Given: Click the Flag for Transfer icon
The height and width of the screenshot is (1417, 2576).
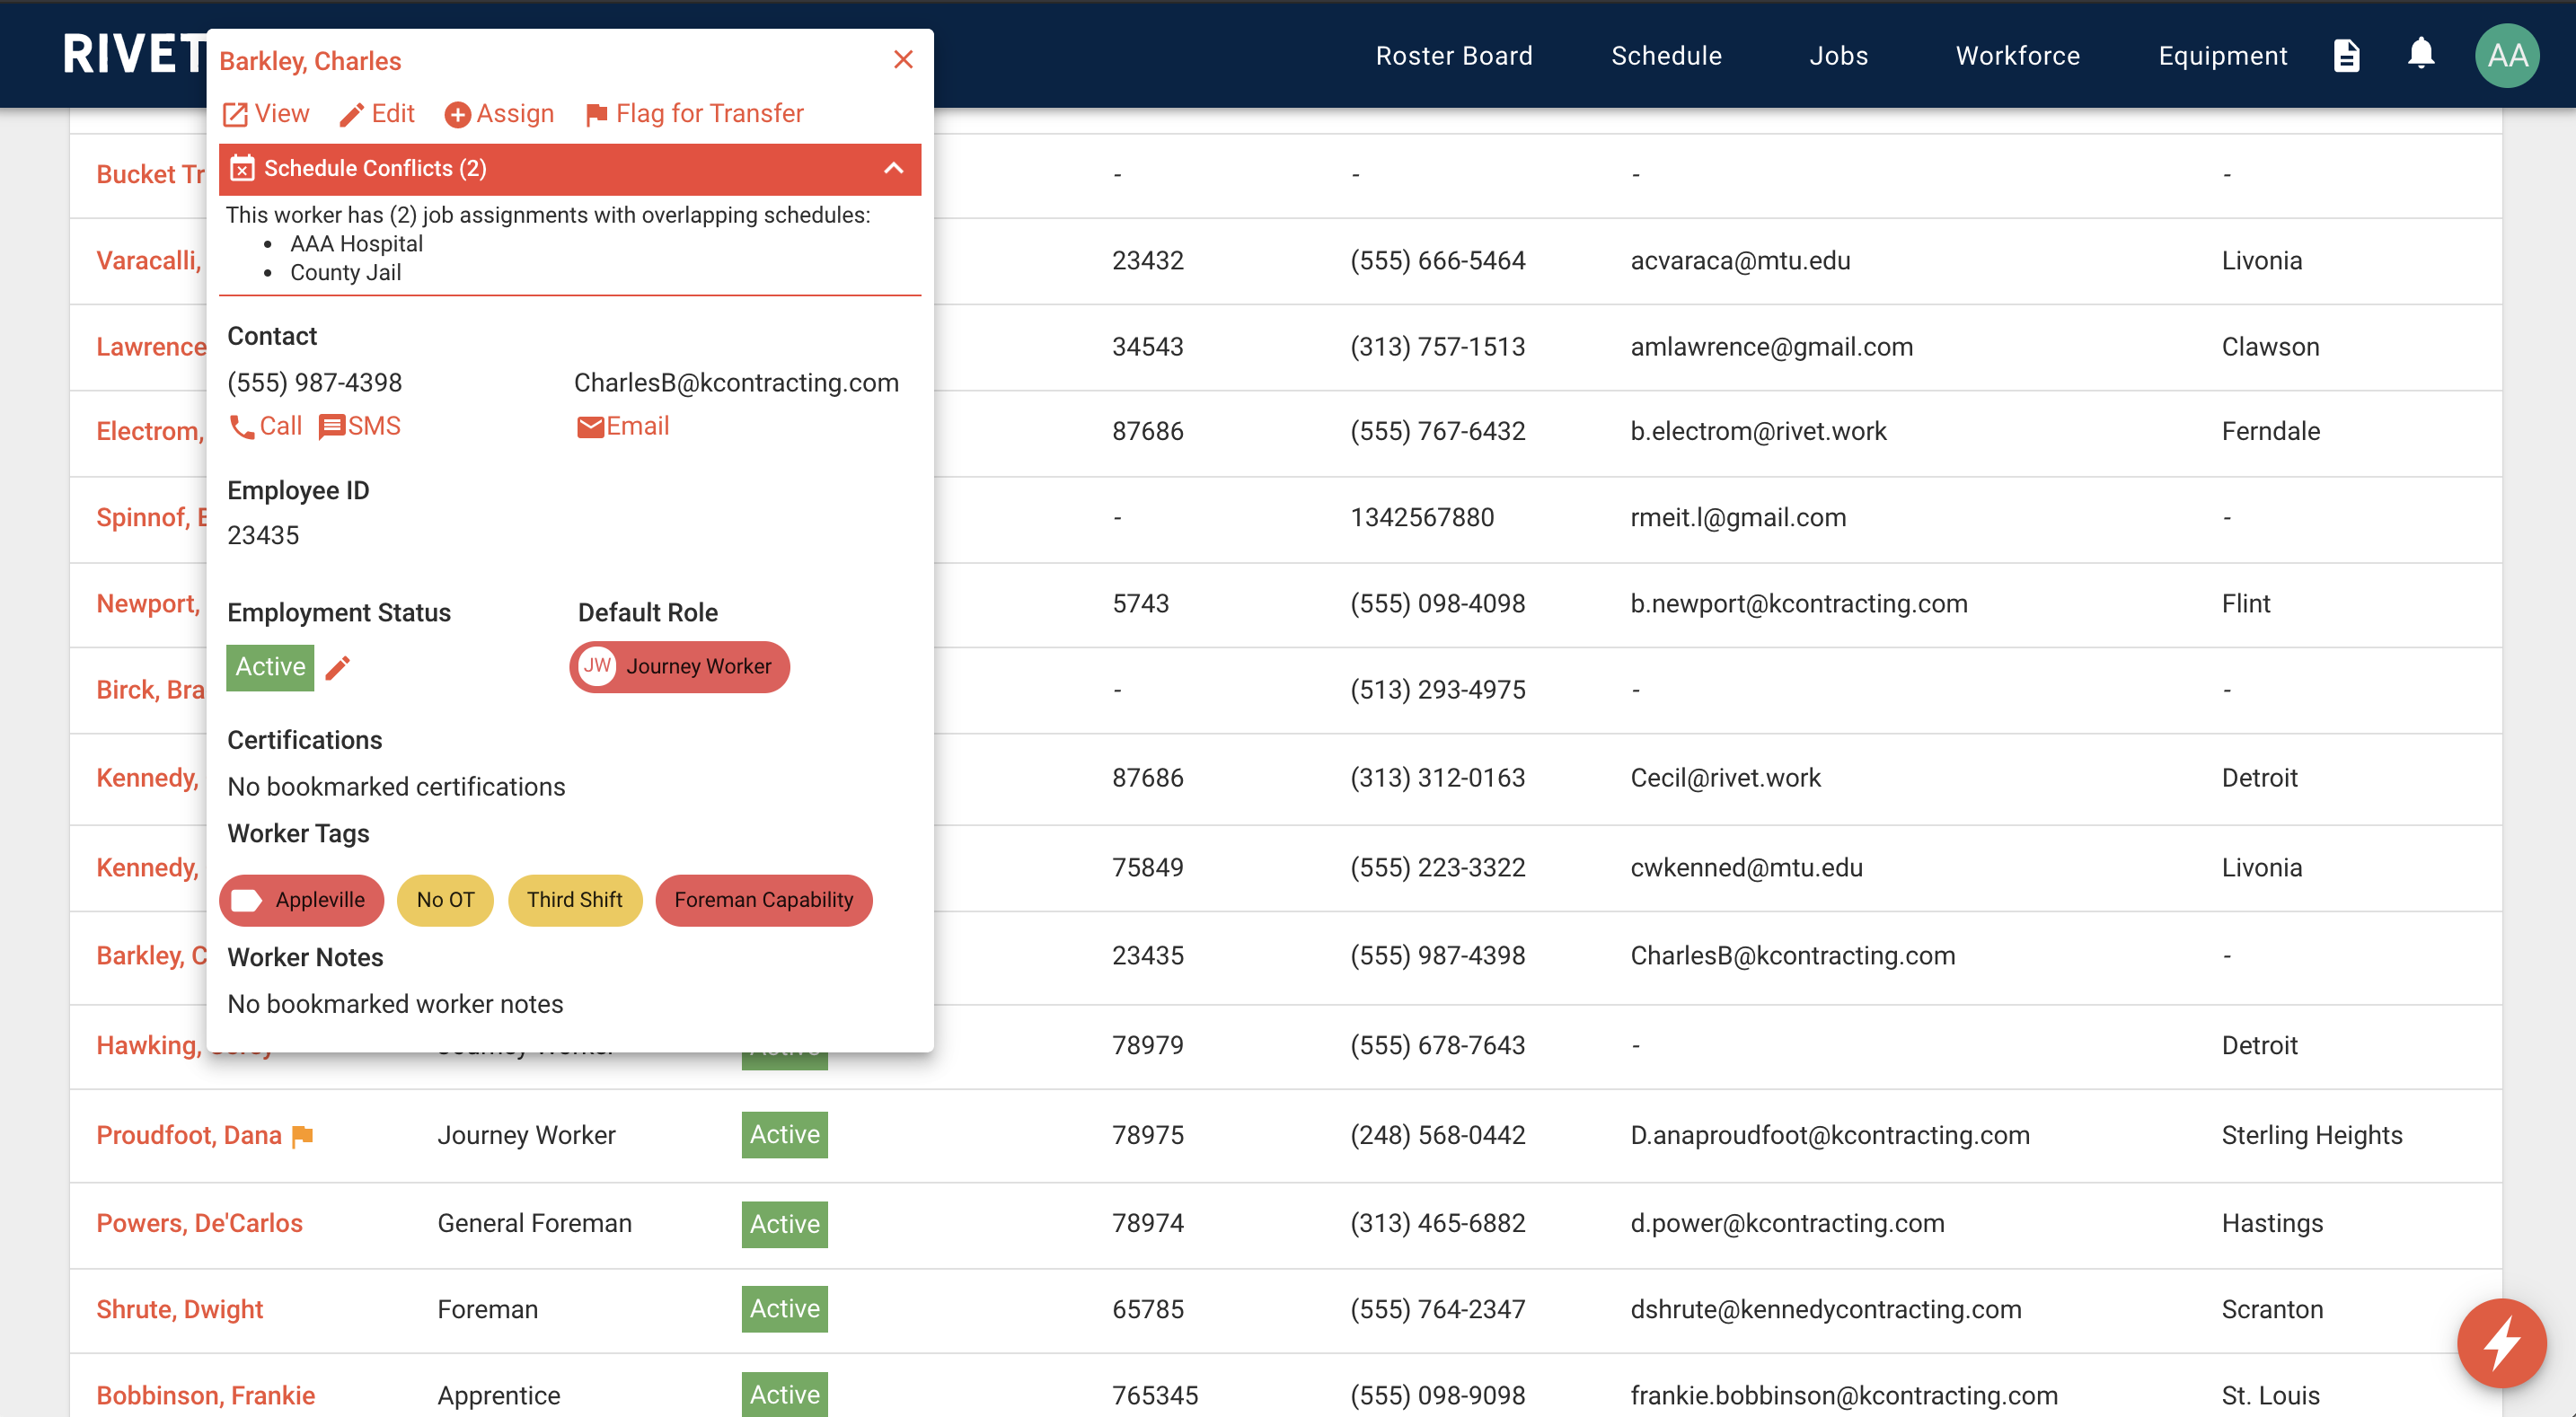Looking at the screenshot, I should pyautogui.click(x=597, y=111).
